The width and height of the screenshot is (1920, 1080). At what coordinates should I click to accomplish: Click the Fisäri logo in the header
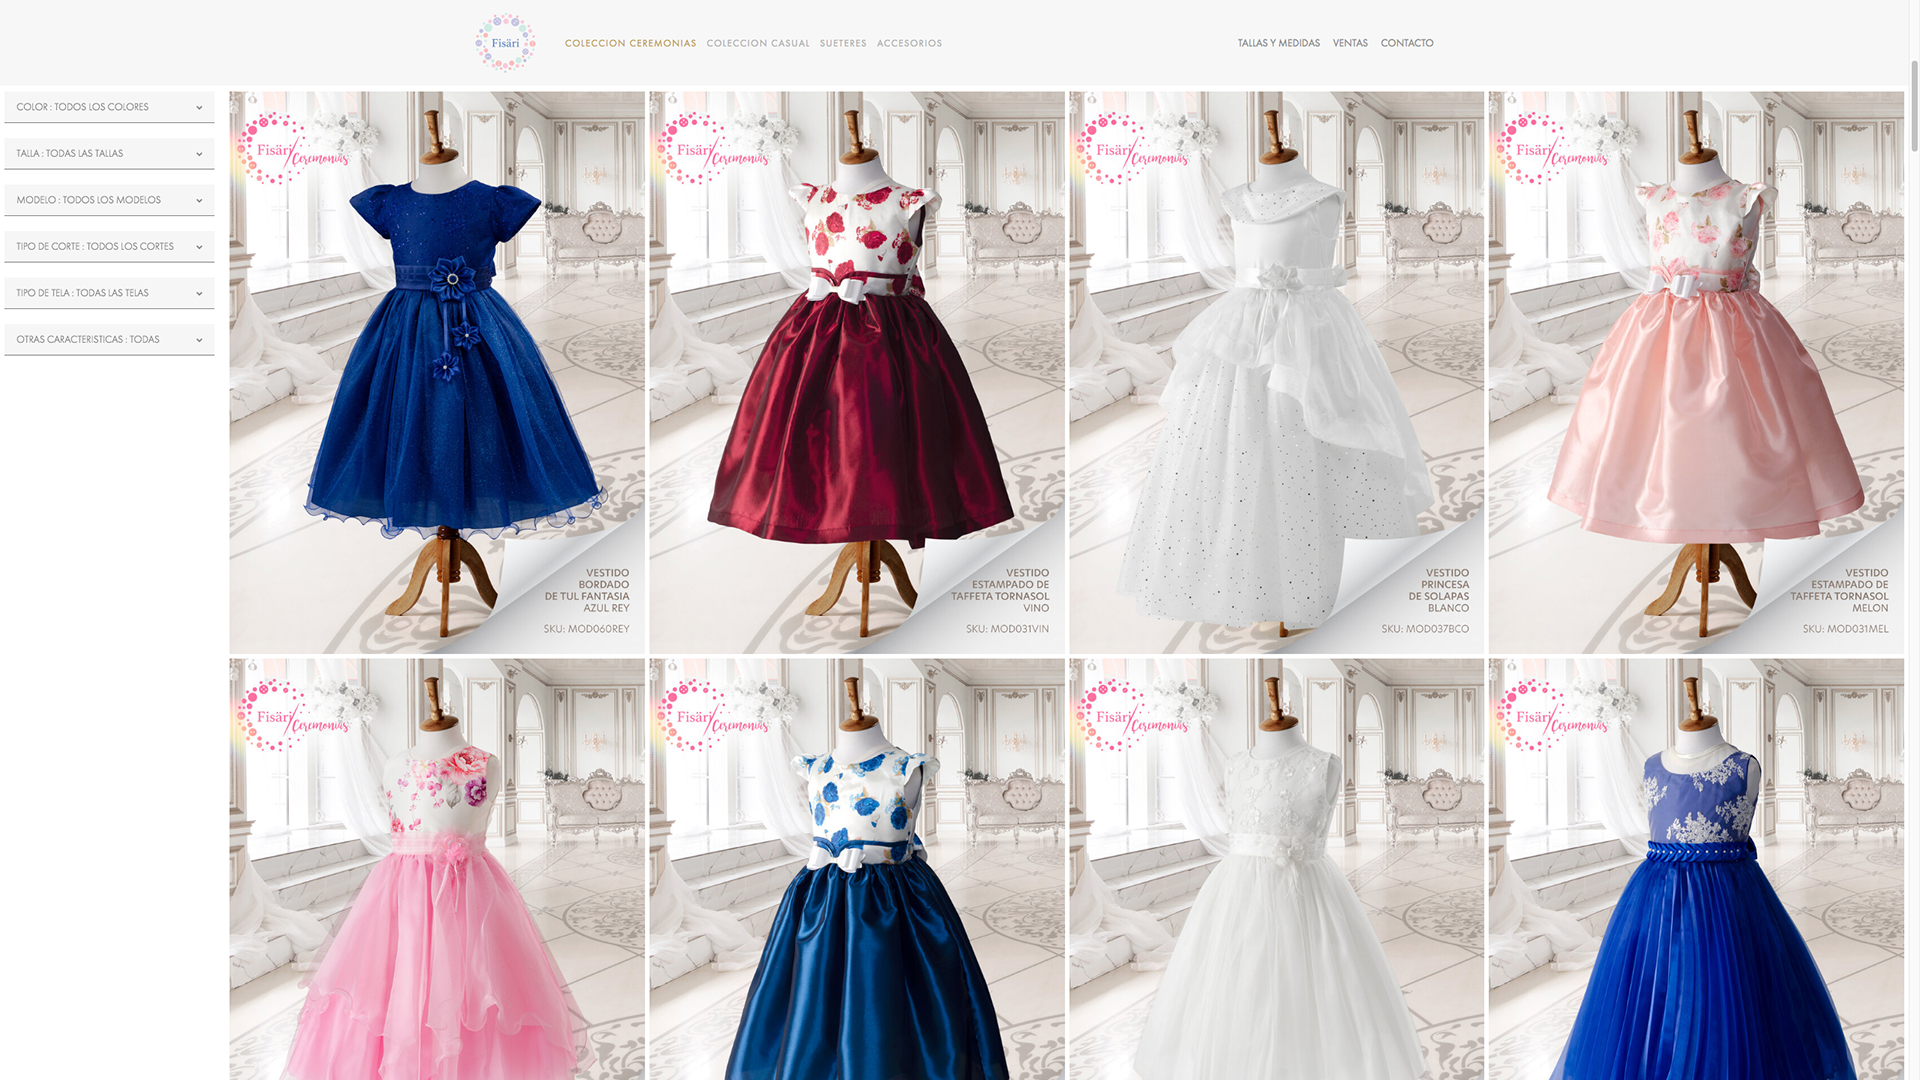[x=505, y=43]
